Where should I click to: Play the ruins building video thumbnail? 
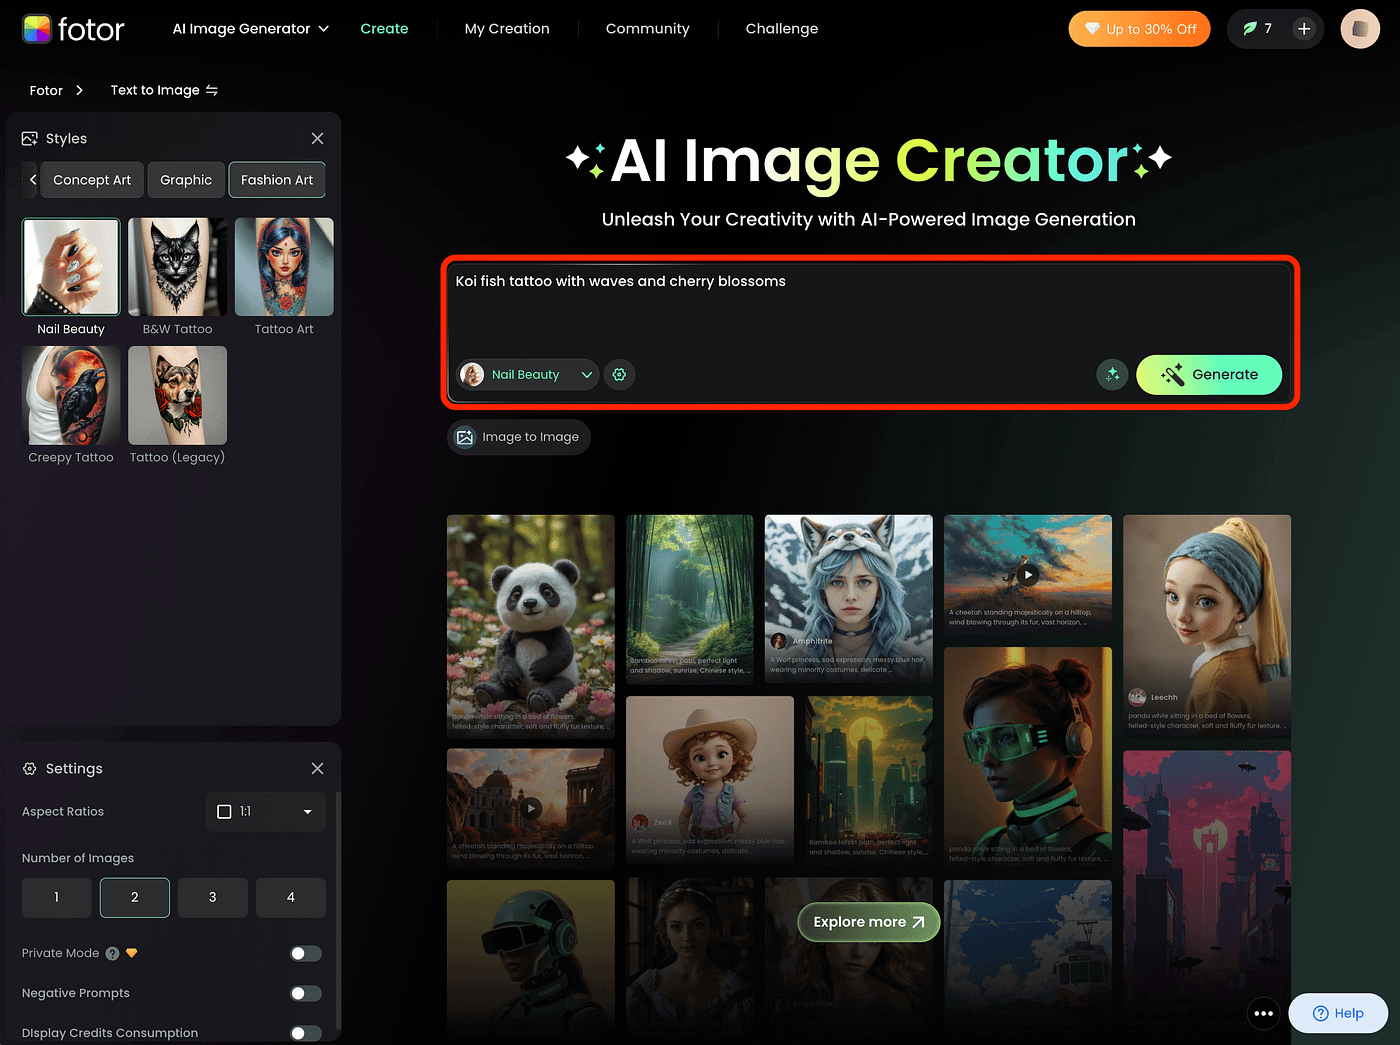coord(531,808)
